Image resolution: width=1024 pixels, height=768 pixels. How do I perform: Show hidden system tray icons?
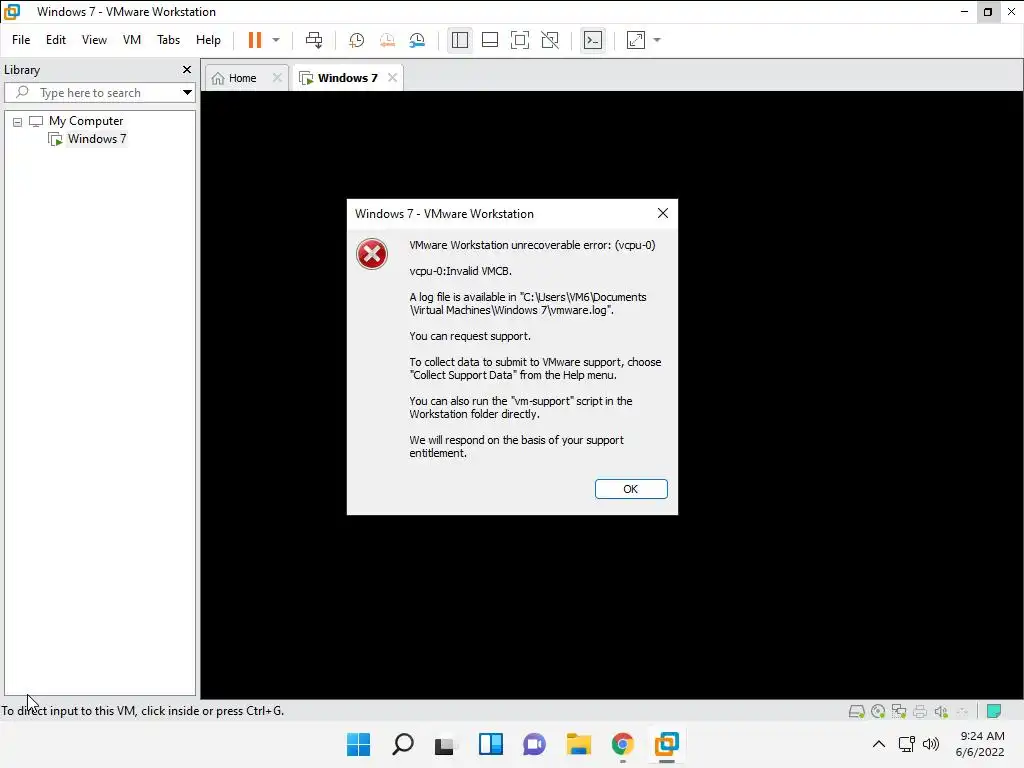(x=879, y=744)
